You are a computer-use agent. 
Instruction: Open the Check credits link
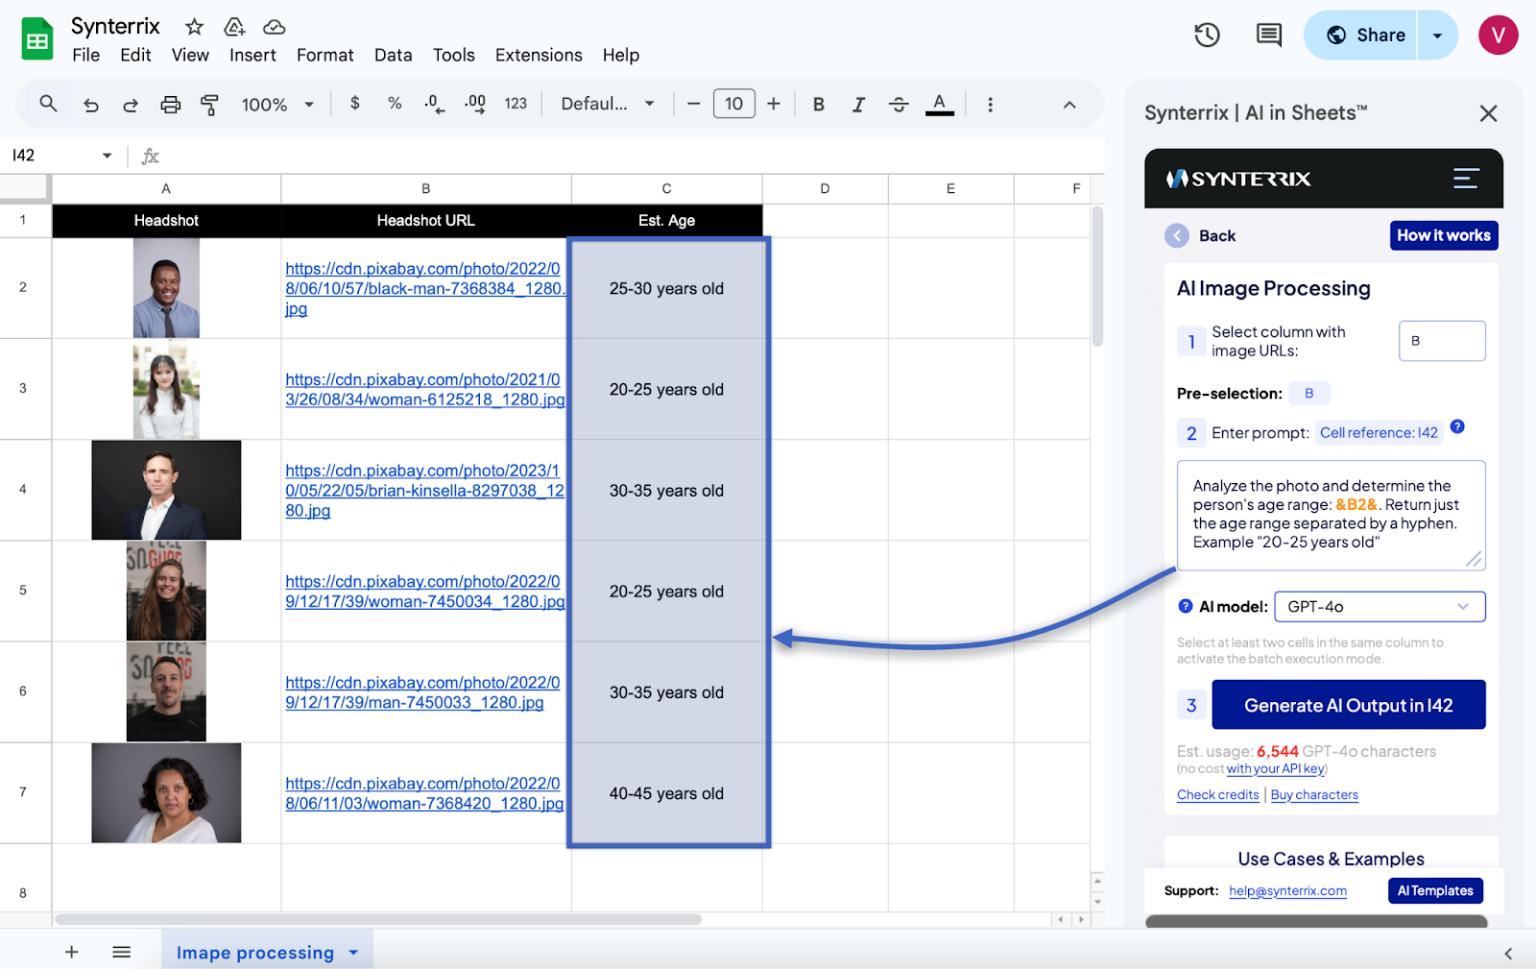tap(1217, 794)
